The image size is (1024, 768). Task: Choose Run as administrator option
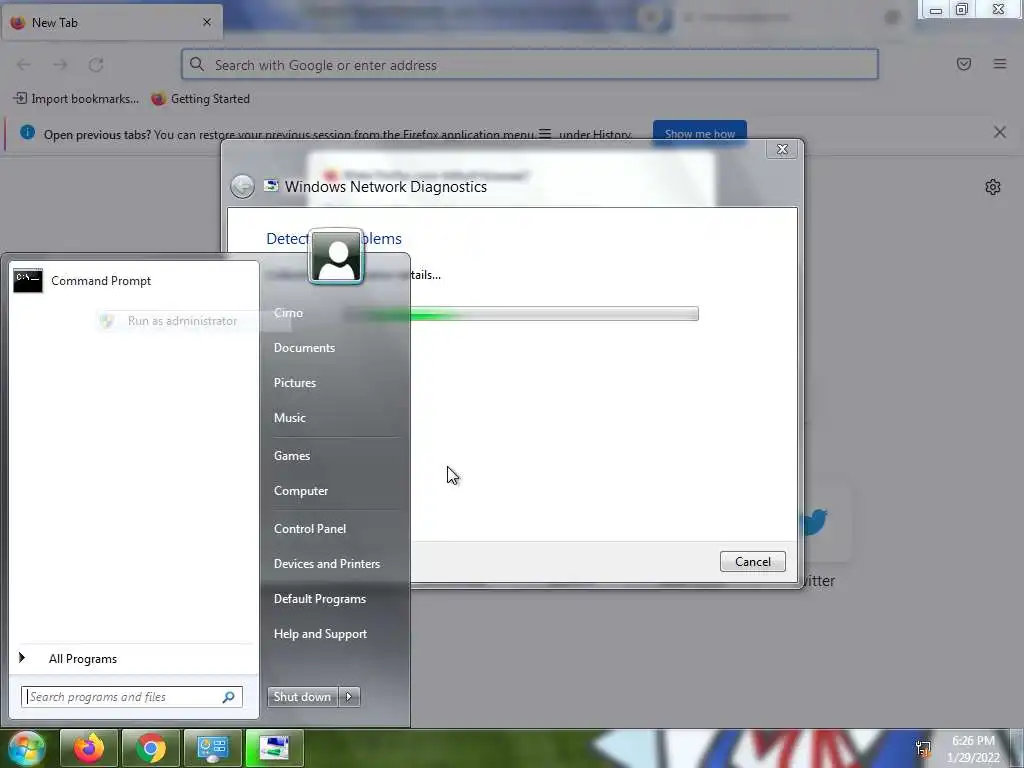click(182, 321)
